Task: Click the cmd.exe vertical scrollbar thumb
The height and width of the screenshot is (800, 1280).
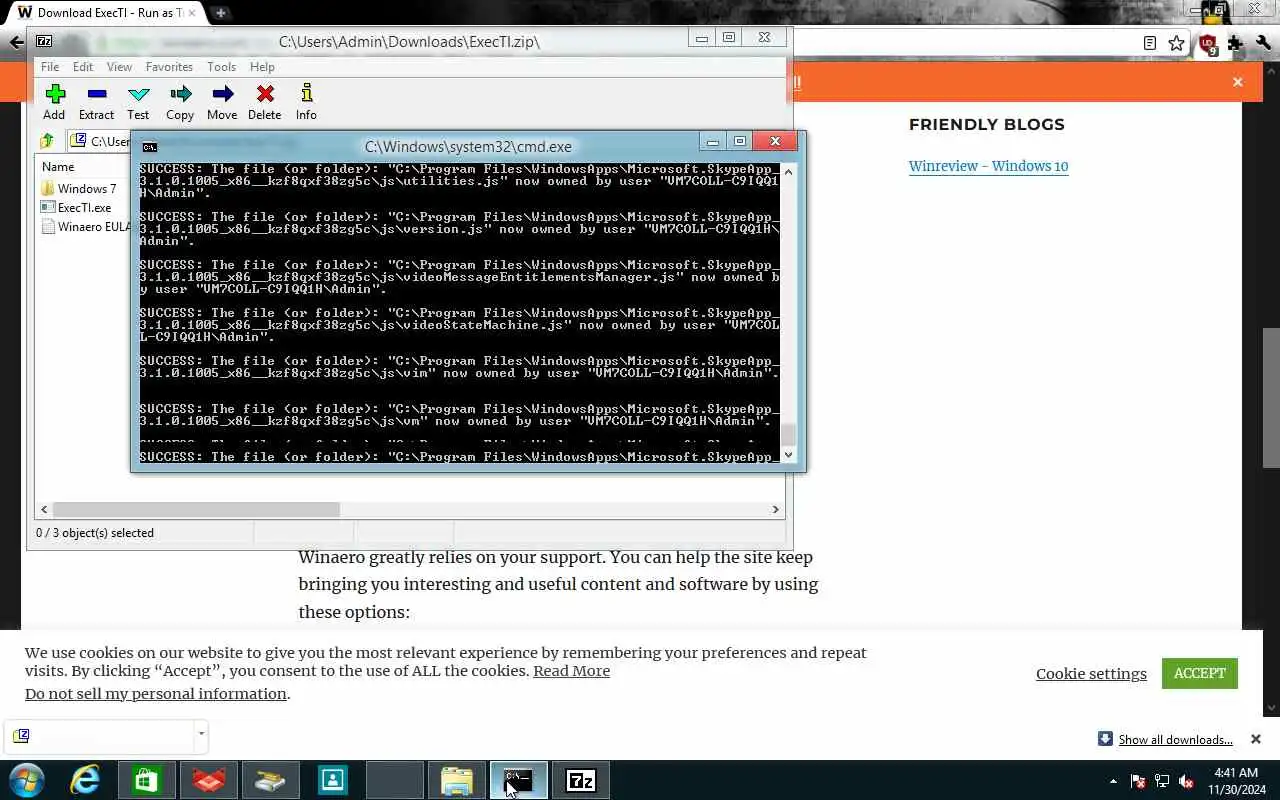Action: [788, 434]
